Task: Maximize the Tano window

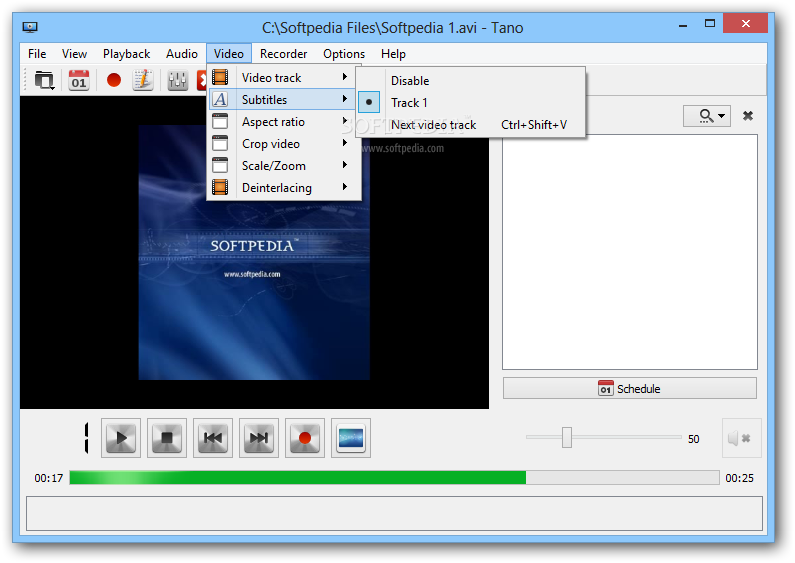Action: (710, 24)
